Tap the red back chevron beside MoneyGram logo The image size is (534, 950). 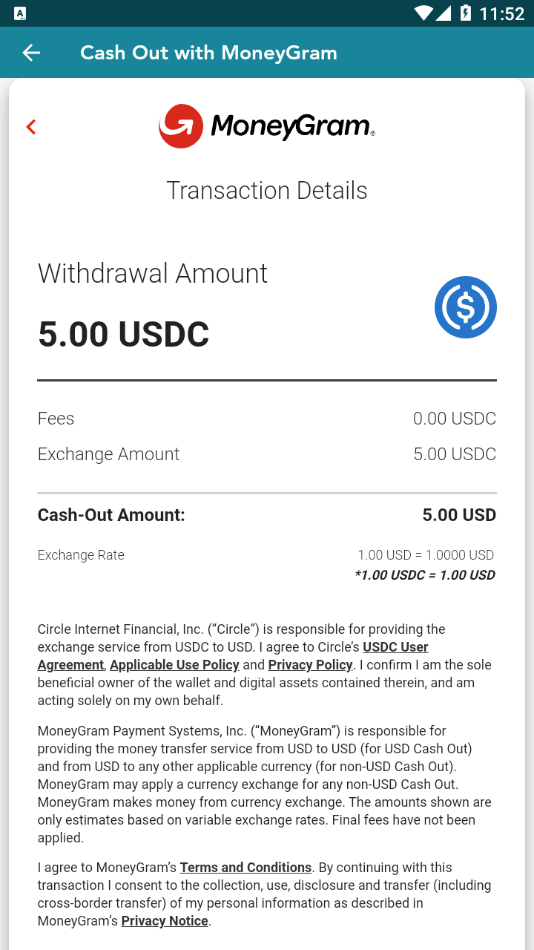point(32,127)
